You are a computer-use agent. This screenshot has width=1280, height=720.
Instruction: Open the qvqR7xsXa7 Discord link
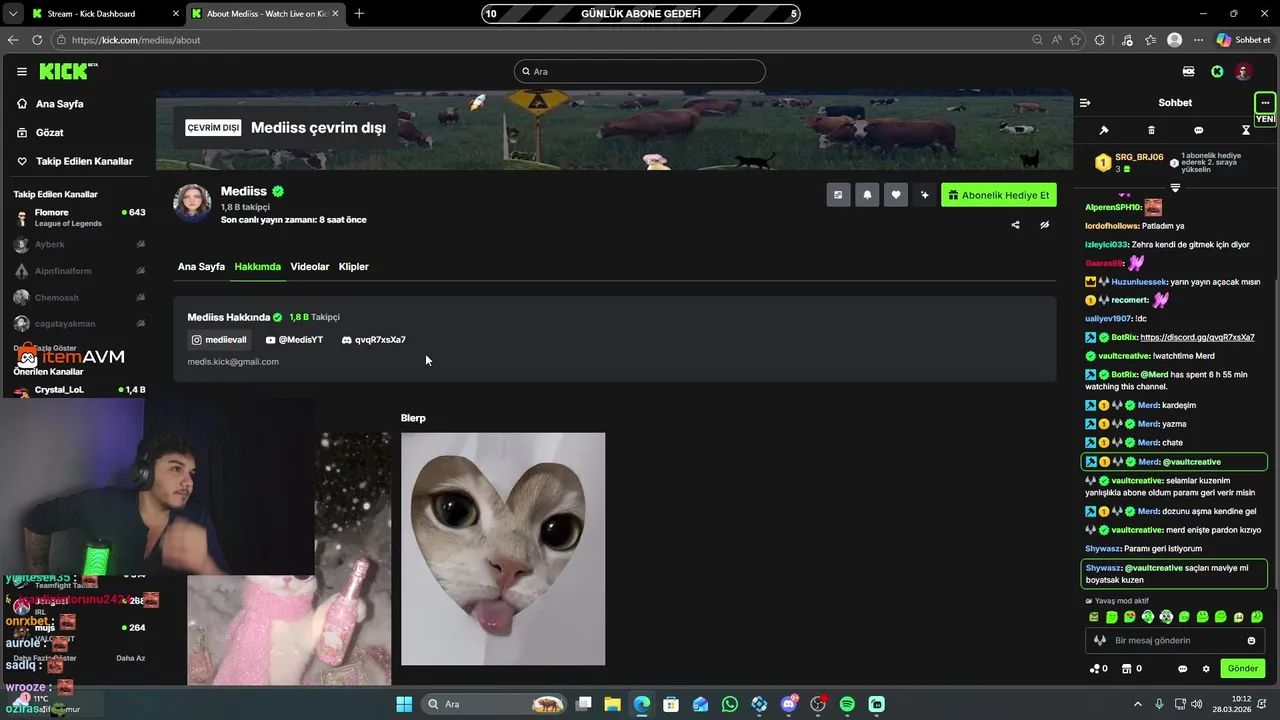[373, 340]
